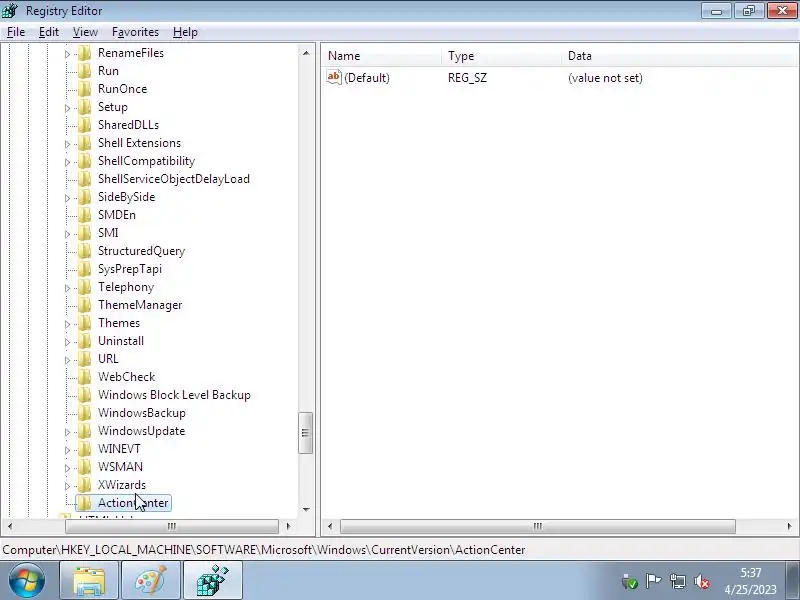
Task: Expand the Shell Extensions key
Action: click(67, 144)
